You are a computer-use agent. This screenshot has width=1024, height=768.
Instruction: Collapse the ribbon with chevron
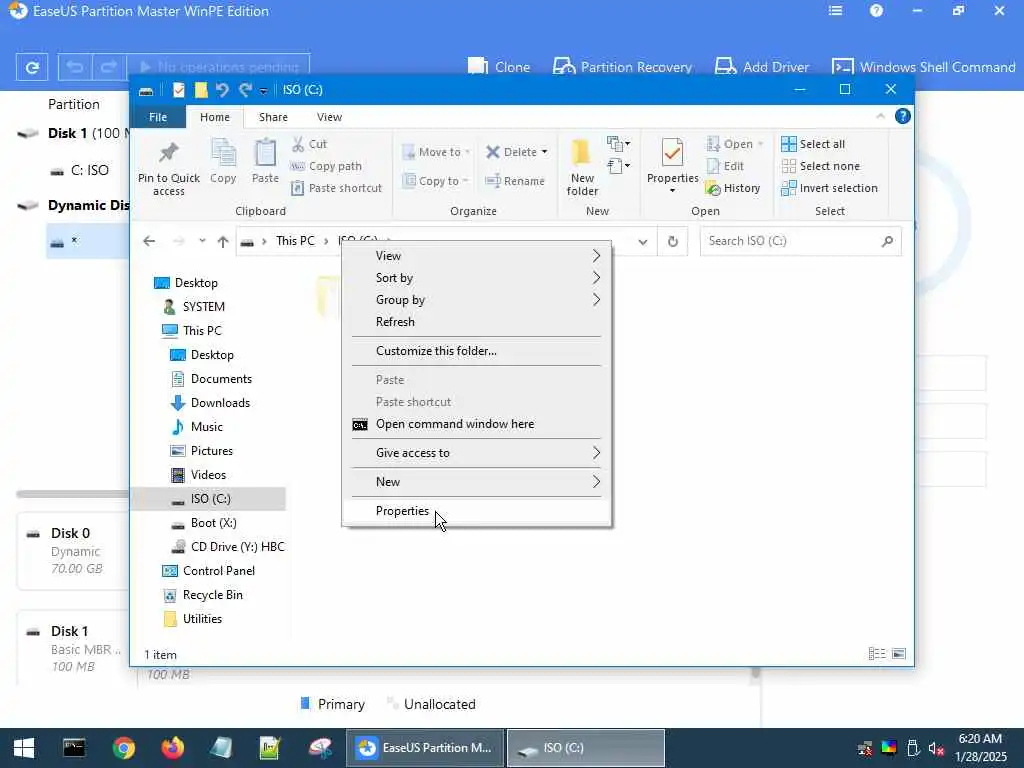click(880, 116)
